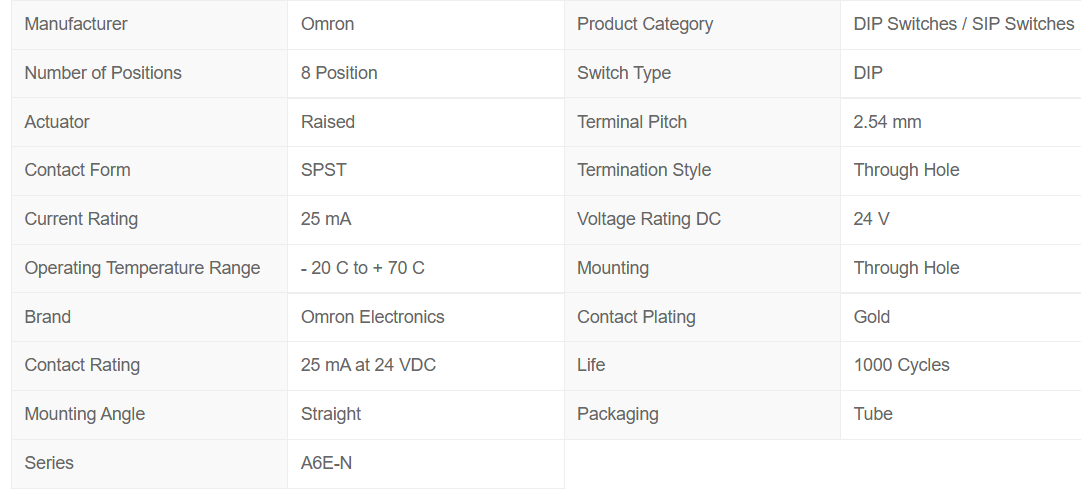1081x492 pixels.
Task: Click the 8 Position value
Action: coord(339,73)
